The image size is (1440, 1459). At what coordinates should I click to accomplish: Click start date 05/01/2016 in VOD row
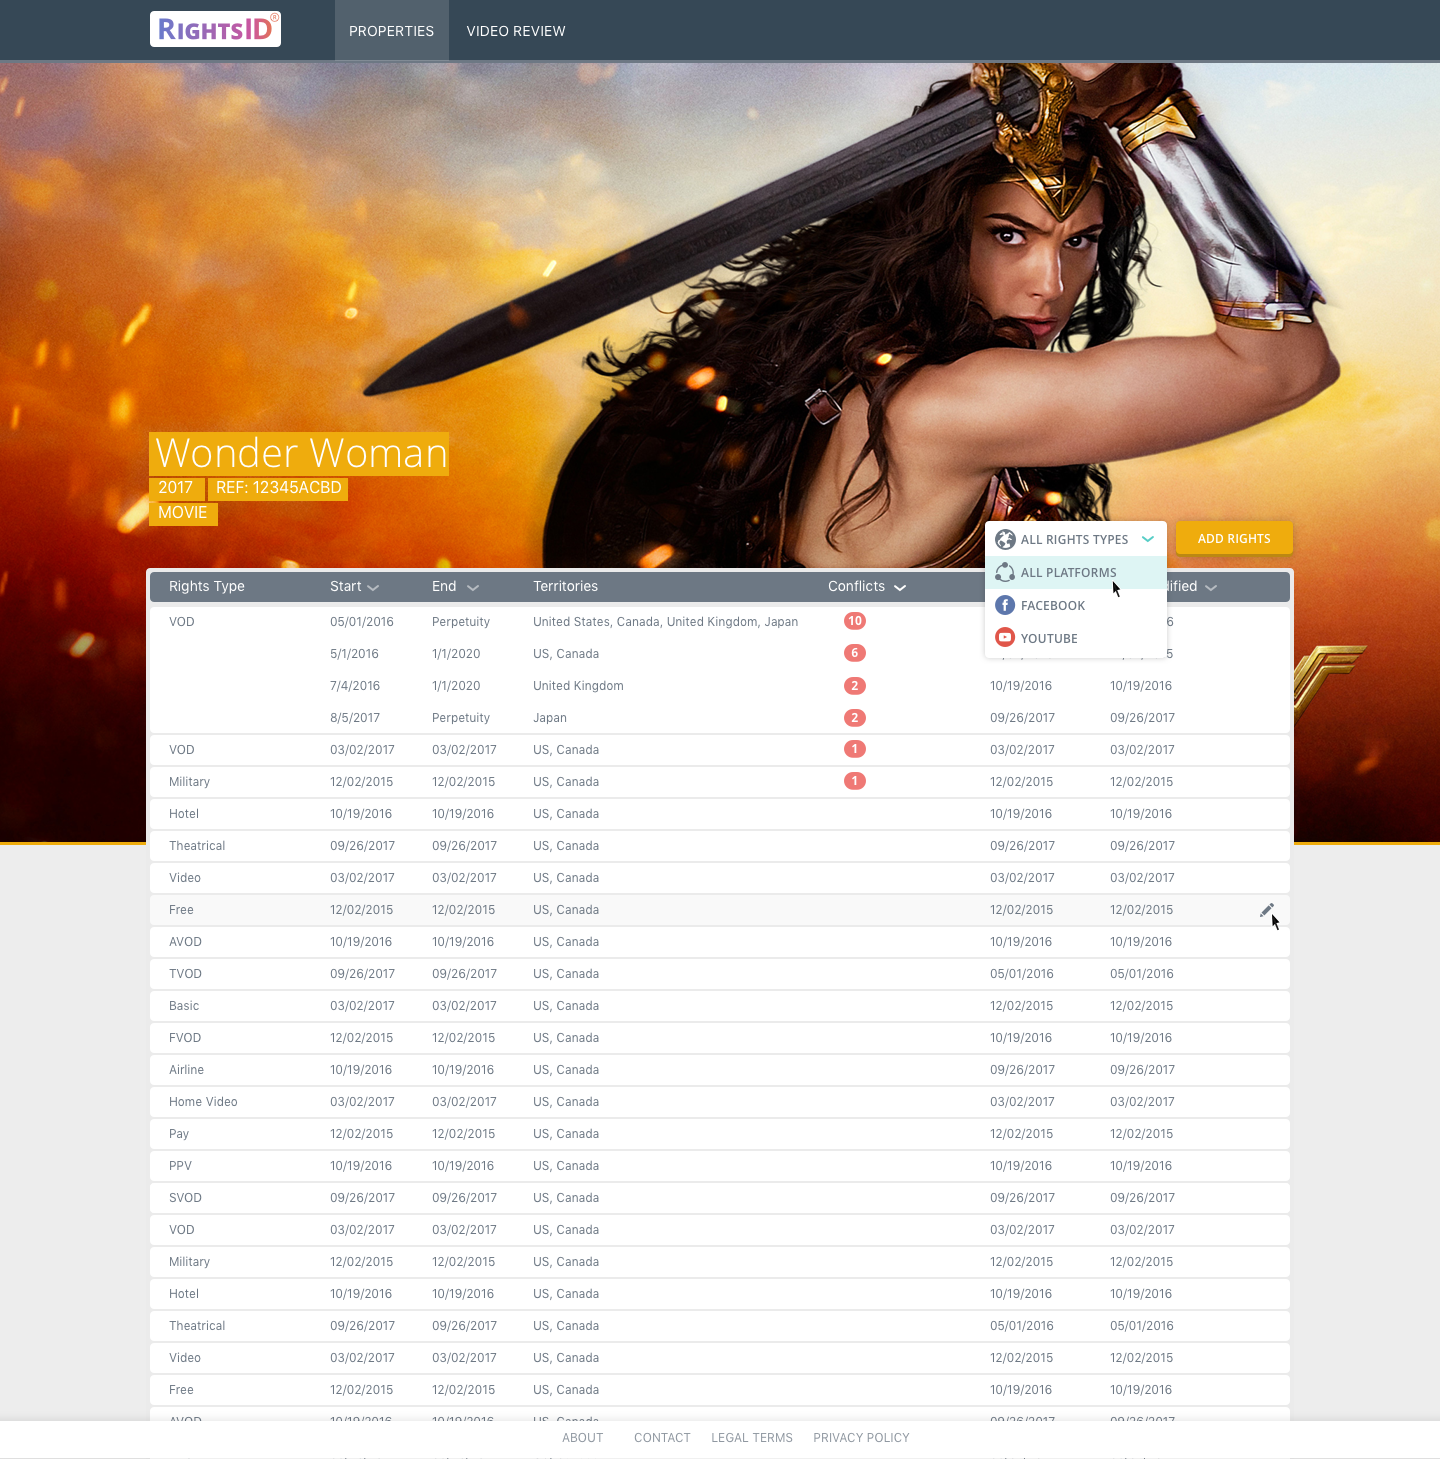point(362,622)
